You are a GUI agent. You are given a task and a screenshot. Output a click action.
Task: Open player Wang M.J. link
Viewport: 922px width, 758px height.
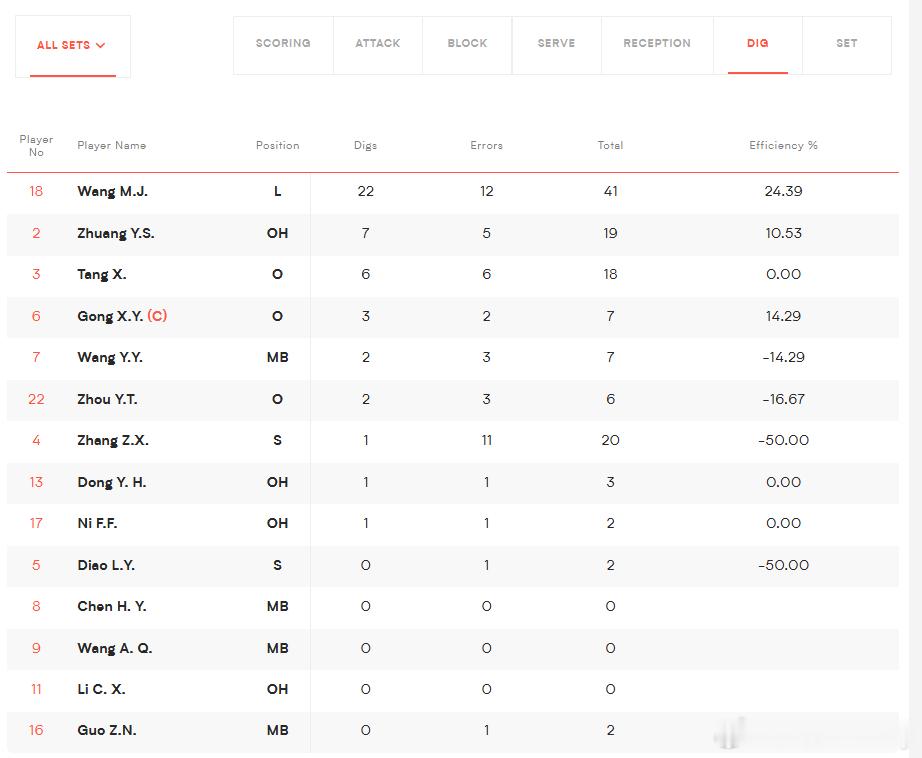point(112,191)
